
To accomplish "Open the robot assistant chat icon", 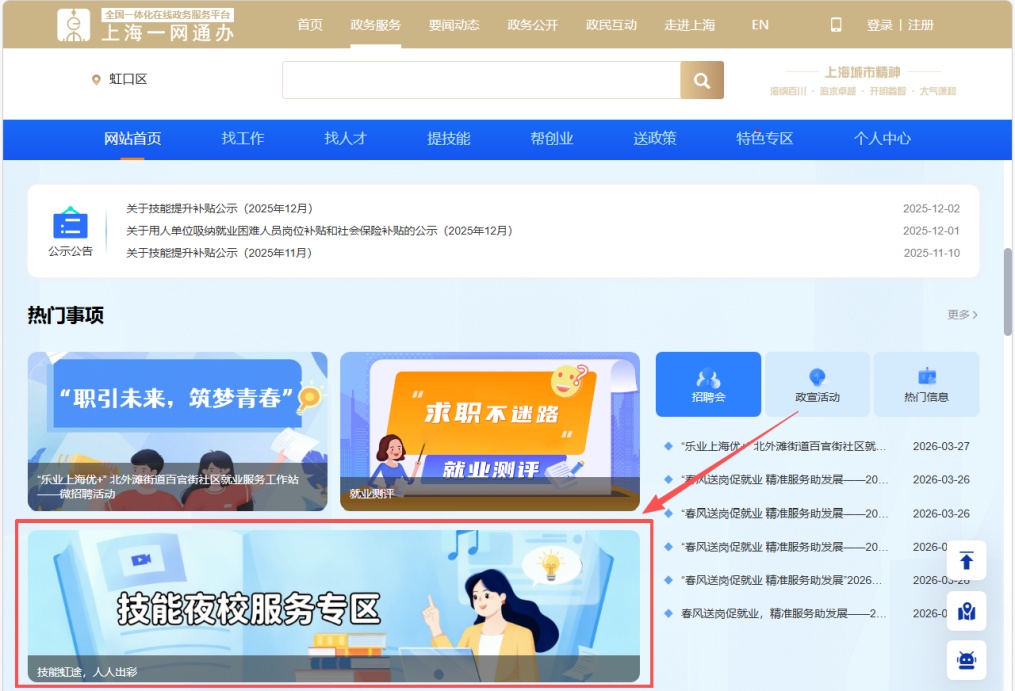I will coord(966,661).
